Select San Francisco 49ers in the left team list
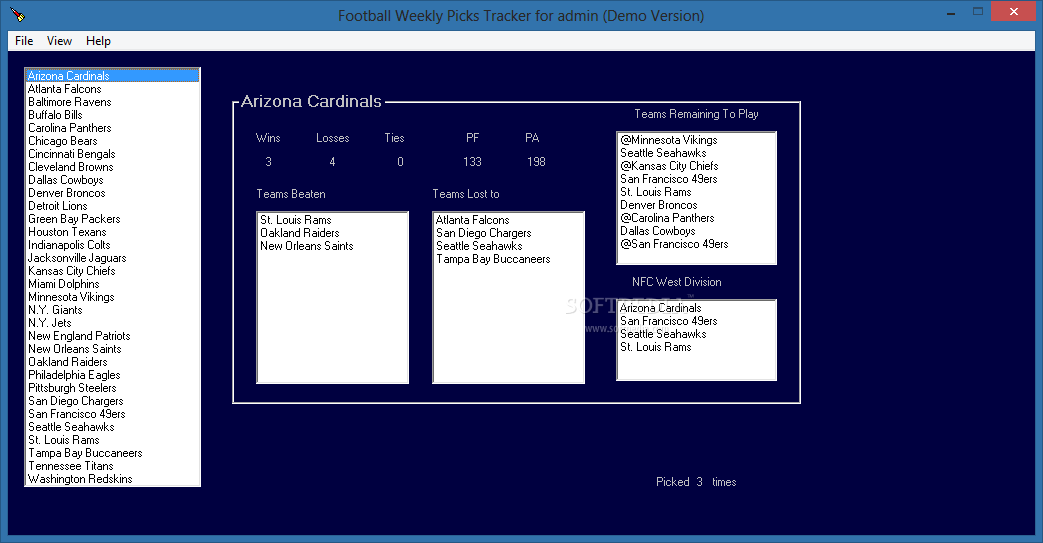 coord(112,413)
